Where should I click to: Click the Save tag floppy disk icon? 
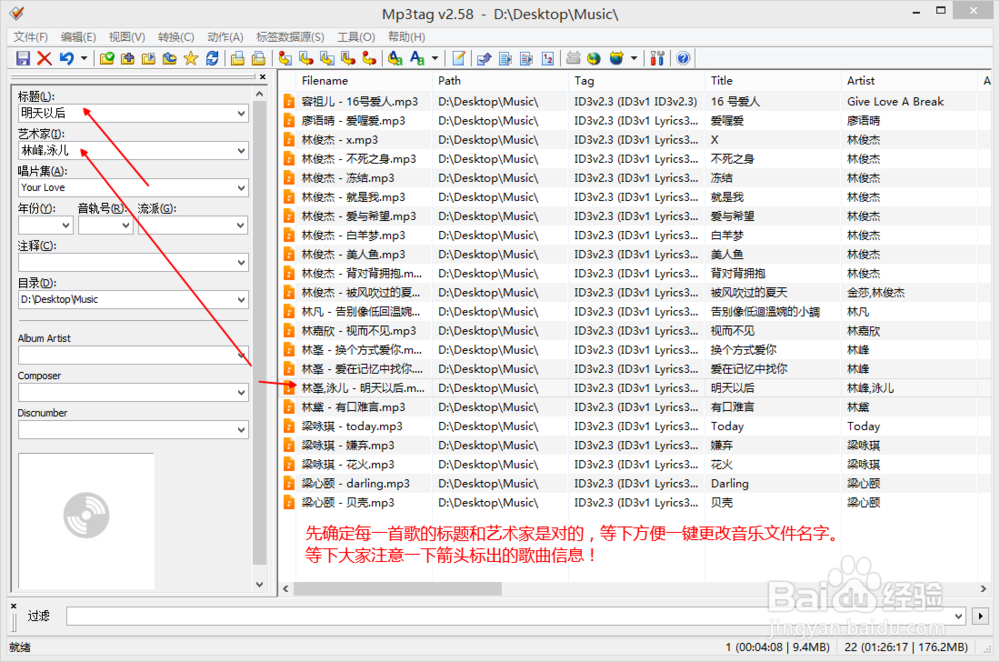click(23, 59)
